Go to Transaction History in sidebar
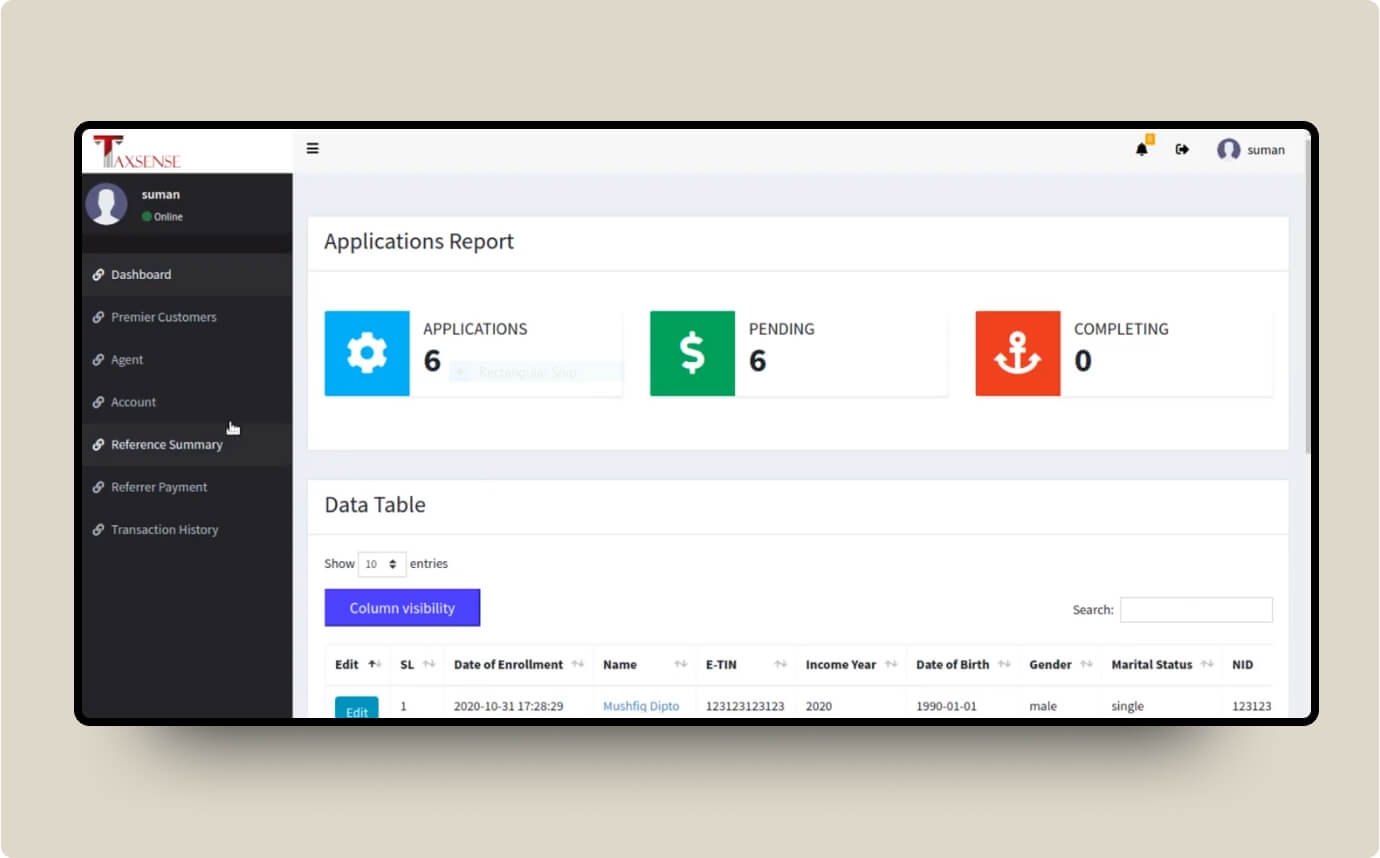Image resolution: width=1380 pixels, height=858 pixels. pyautogui.click(x=164, y=530)
